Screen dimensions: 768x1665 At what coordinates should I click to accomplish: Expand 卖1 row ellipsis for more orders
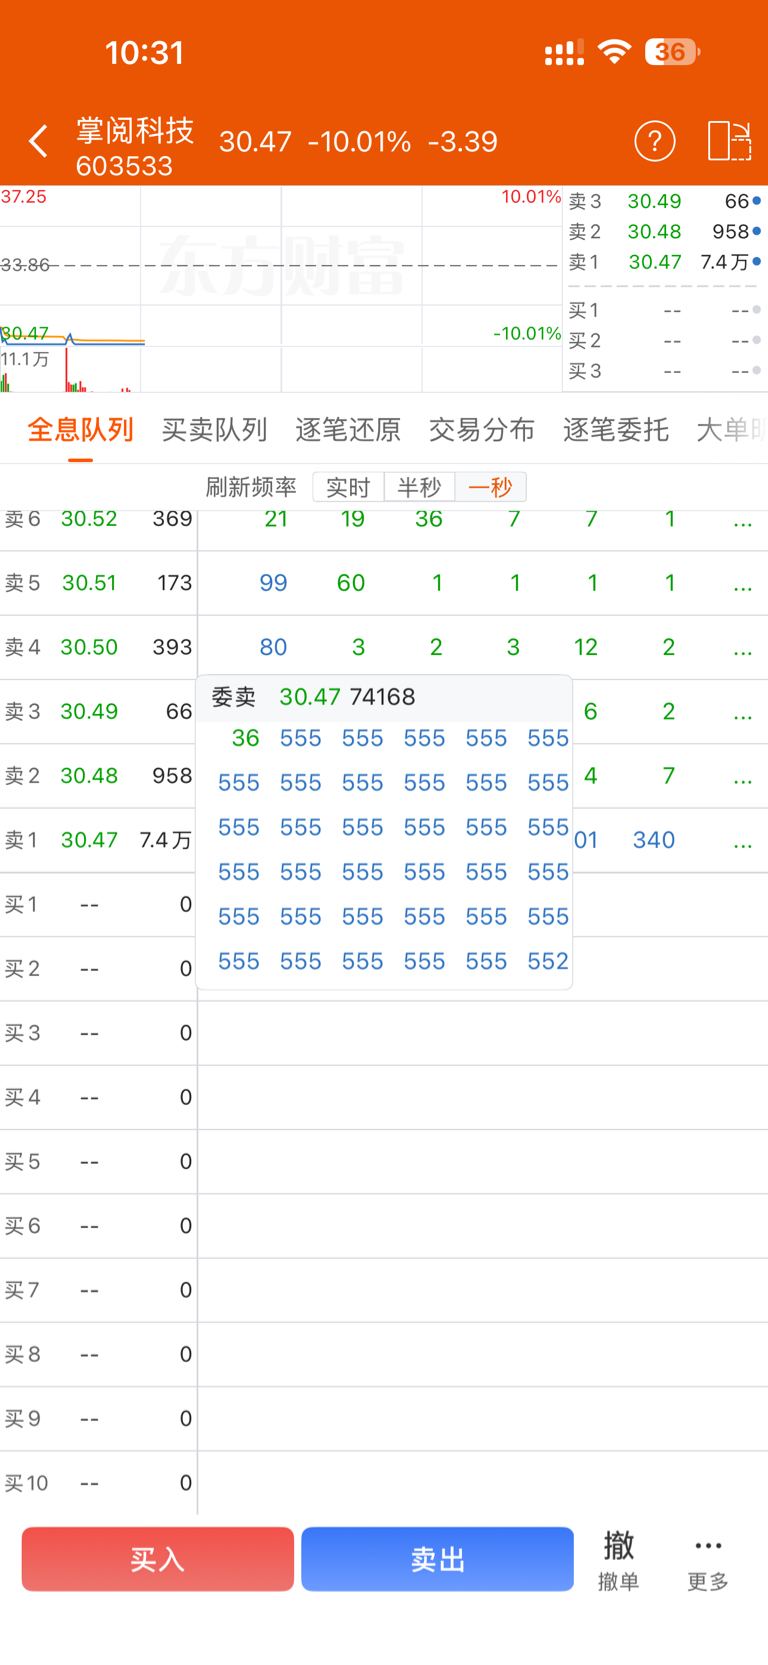pos(743,843)
